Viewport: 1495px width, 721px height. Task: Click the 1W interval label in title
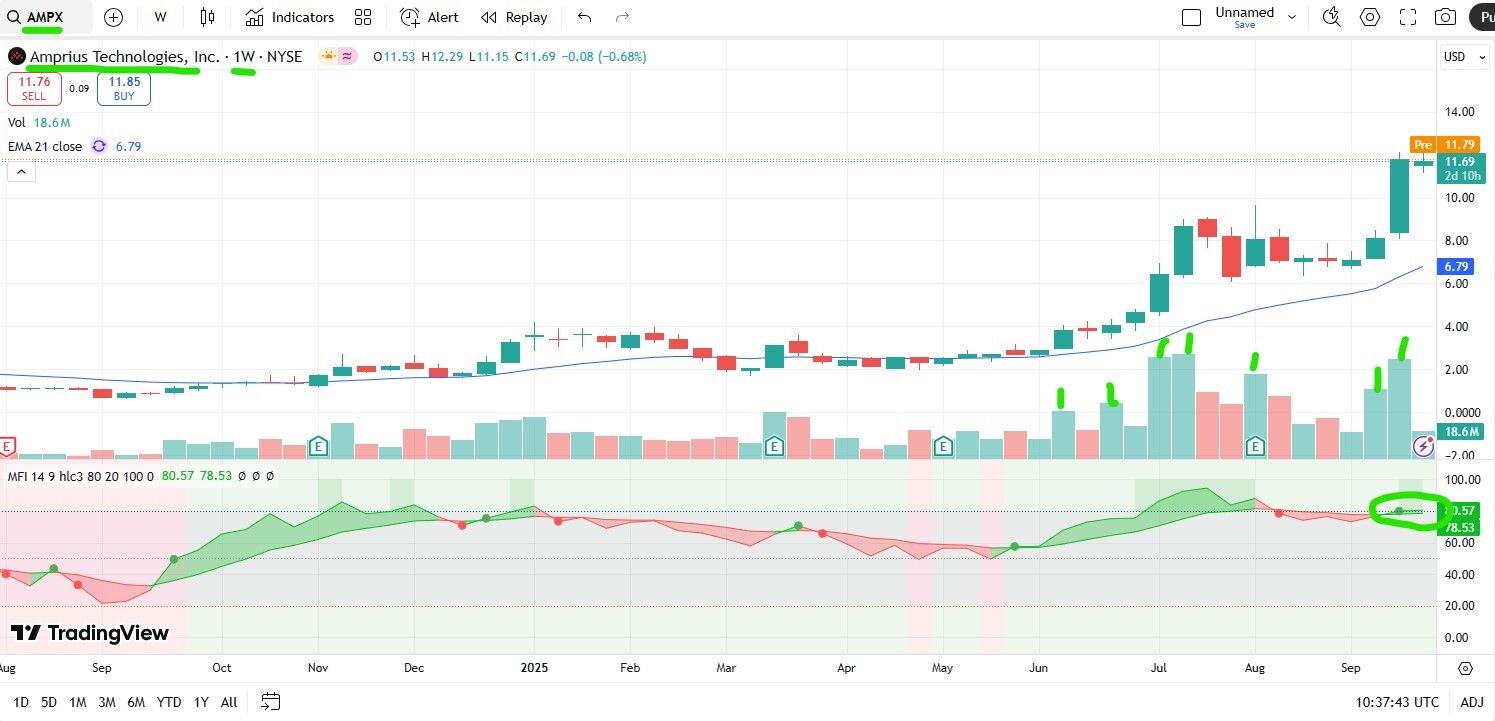pos(243,57)
